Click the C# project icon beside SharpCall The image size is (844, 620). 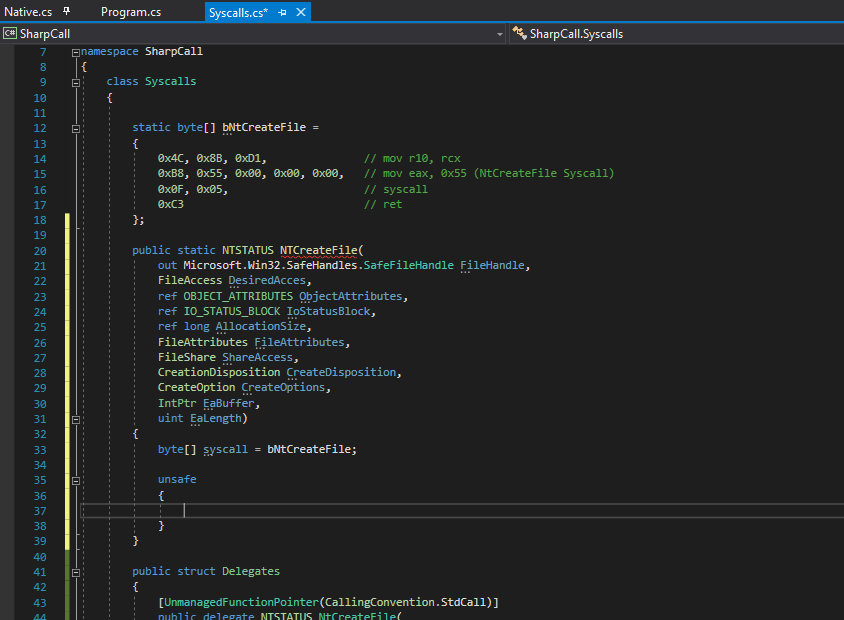tap(10, 34)
